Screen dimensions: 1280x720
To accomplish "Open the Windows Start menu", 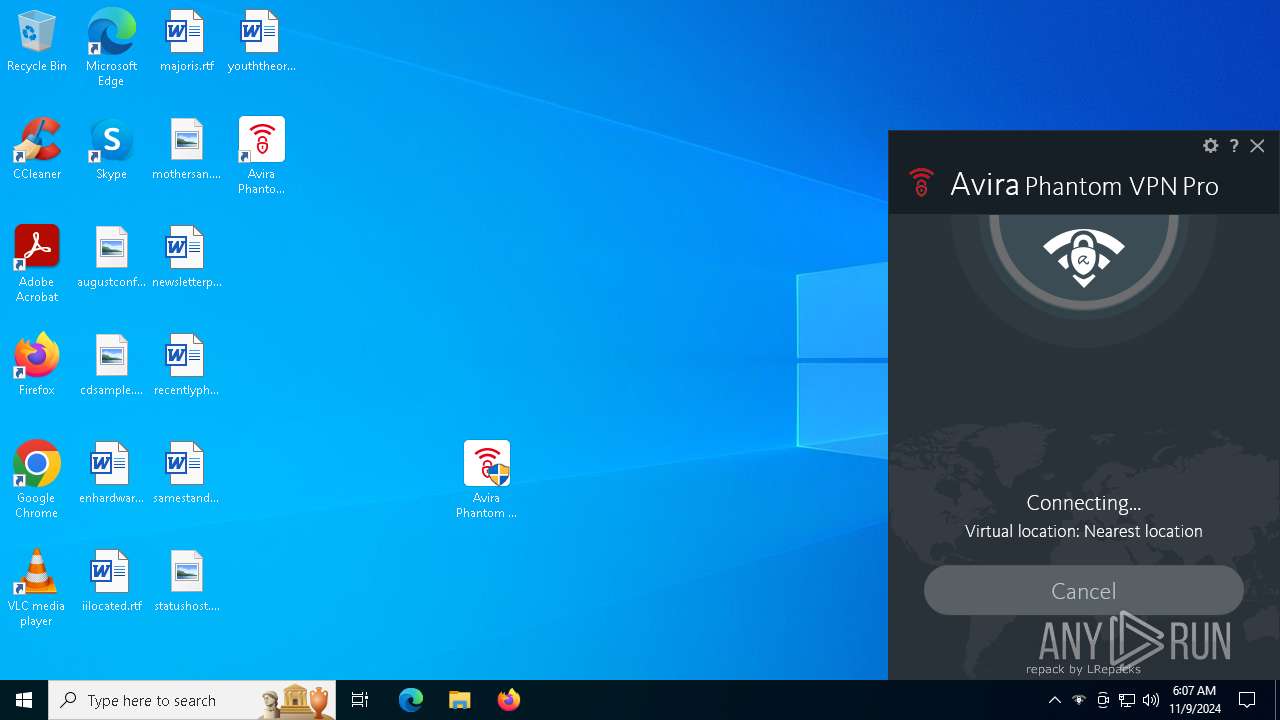I will (x=24, y=700).
